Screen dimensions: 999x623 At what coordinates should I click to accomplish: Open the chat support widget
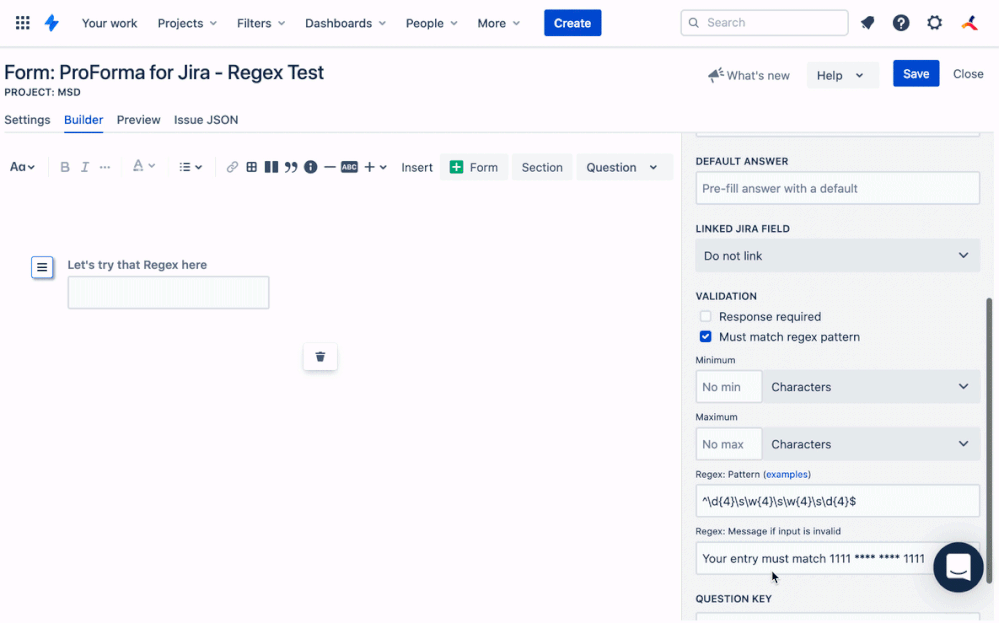[x=958, y=567]
